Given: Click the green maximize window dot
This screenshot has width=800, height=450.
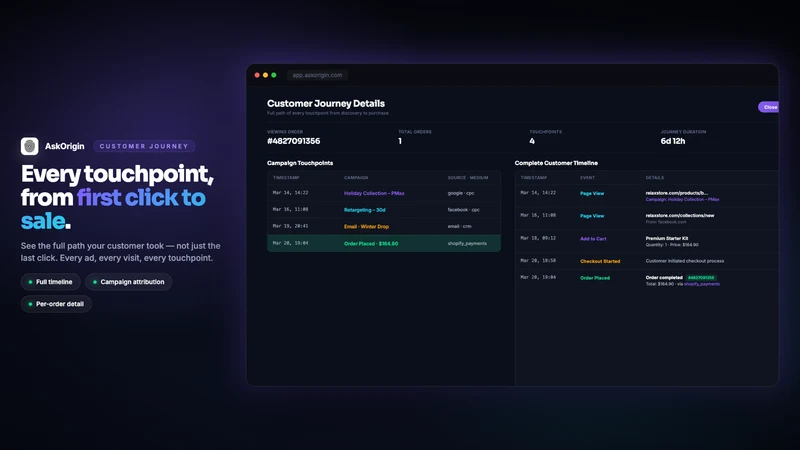Looking at the screenshot, I should tap(274, 75).
